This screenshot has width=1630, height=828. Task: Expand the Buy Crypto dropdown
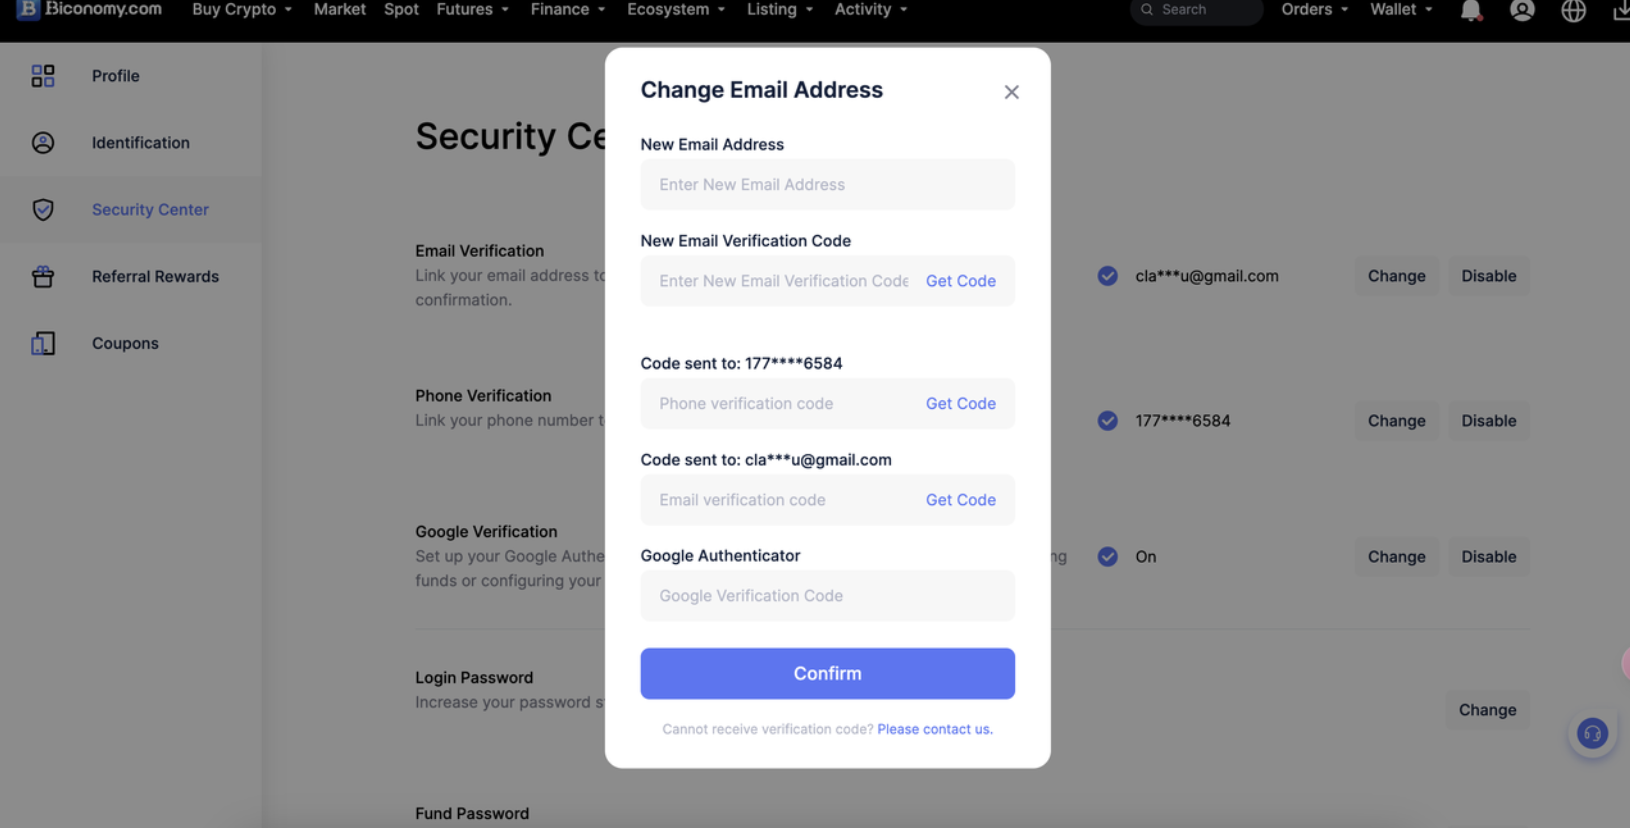[242, 10]
